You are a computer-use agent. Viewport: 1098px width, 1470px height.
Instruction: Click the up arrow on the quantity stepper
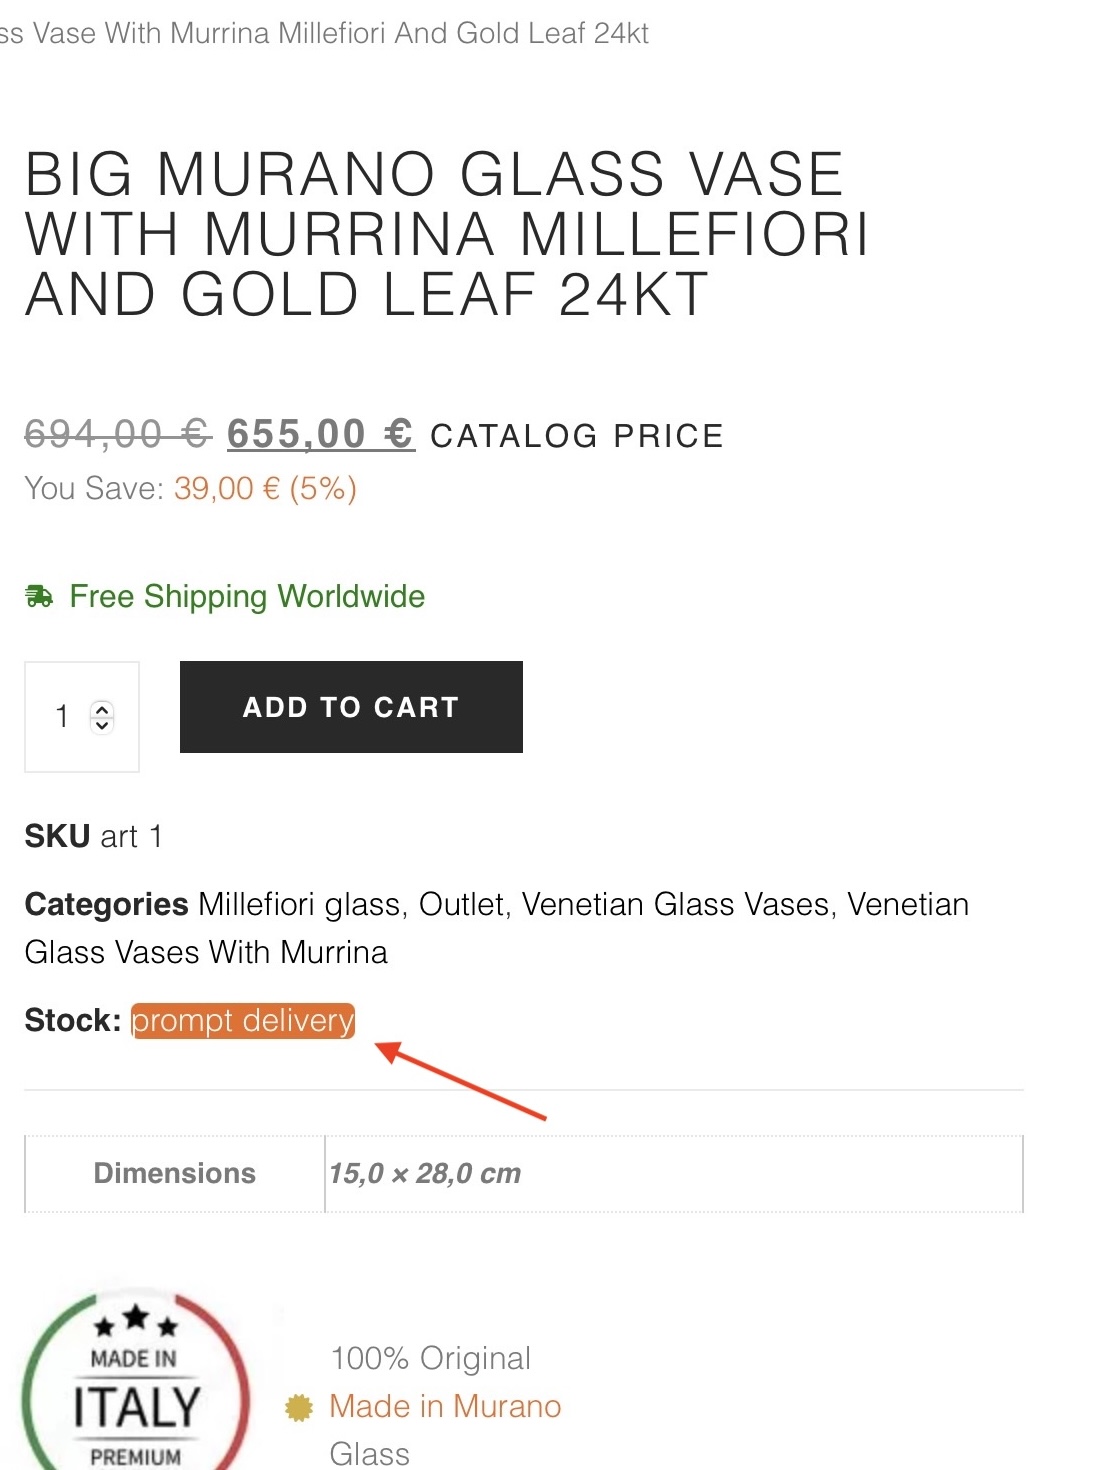(x=101, y=708)
